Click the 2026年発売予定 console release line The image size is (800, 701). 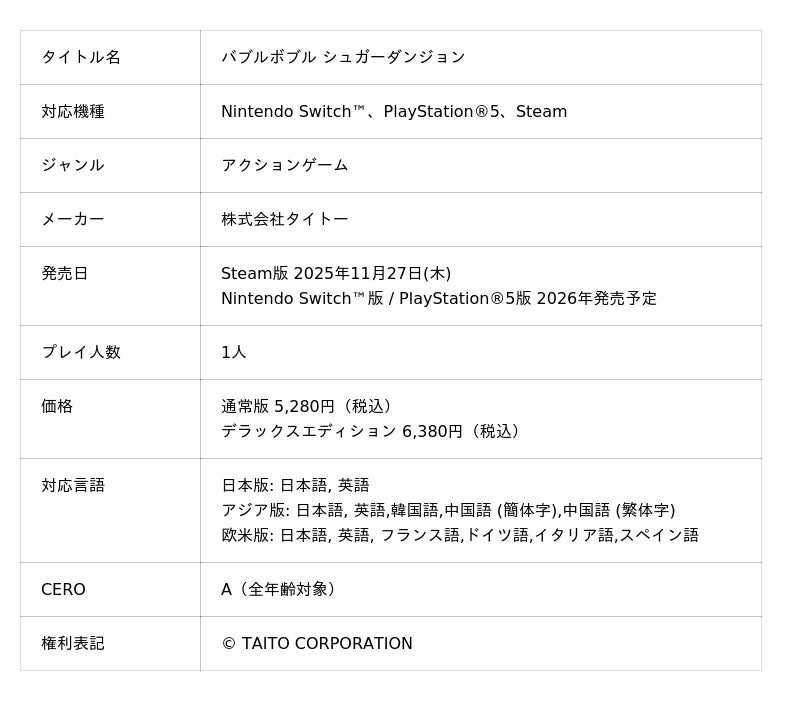(439, 298)
